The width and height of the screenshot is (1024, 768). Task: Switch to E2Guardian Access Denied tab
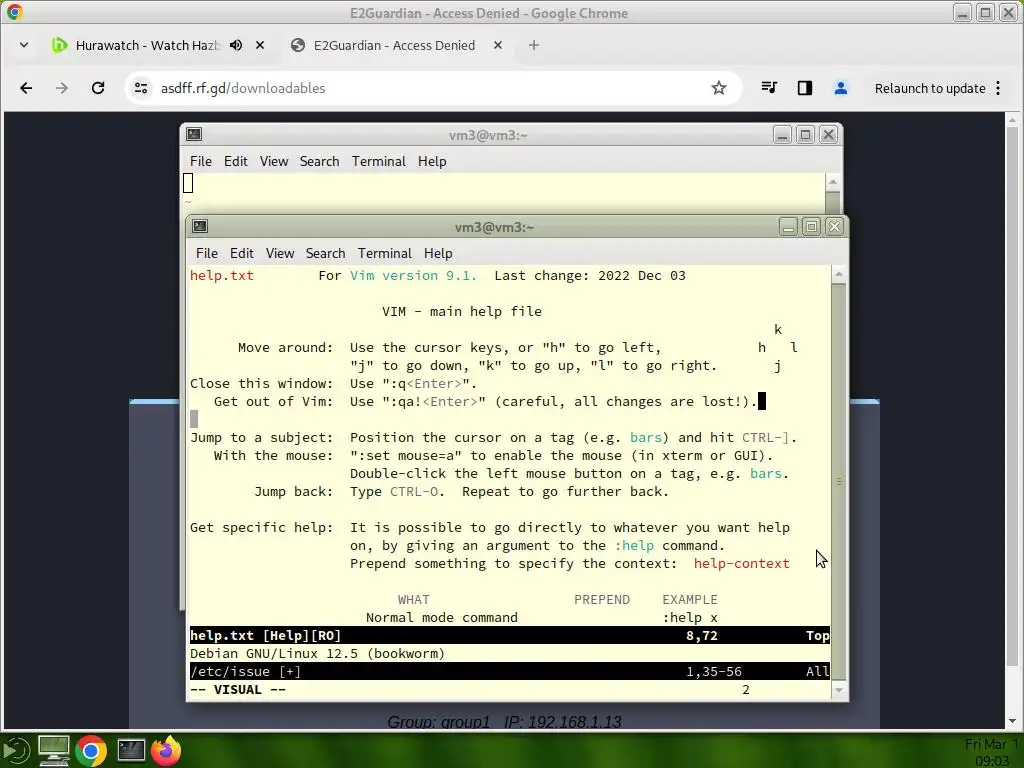[394, 45]
